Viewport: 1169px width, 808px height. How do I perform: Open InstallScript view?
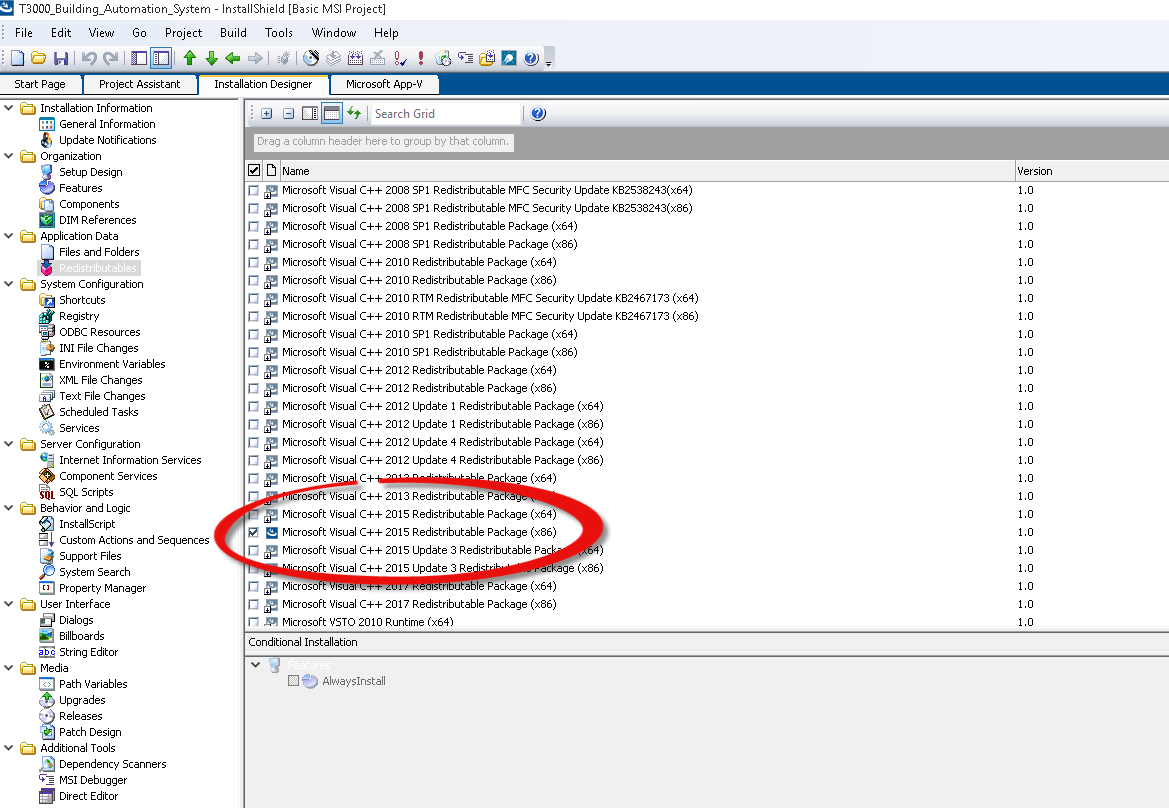[x=87, y=524]
